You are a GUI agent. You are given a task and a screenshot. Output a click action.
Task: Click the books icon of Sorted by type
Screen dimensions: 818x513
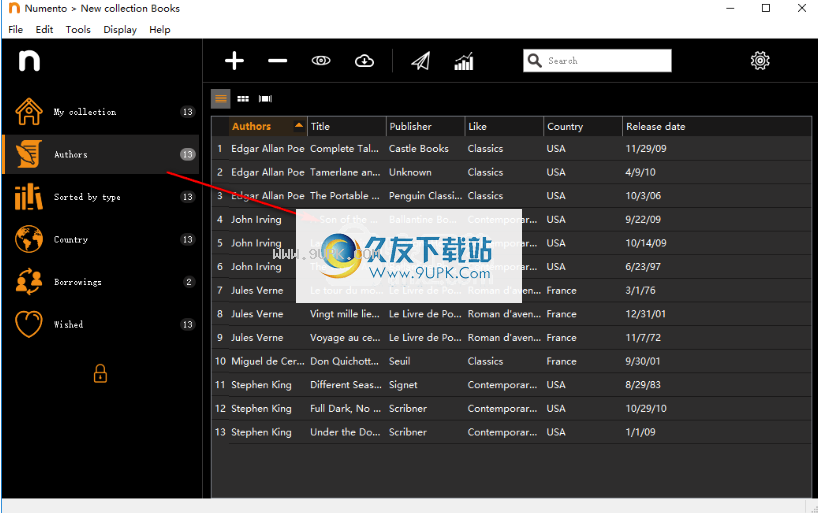[x=29, y=197]
